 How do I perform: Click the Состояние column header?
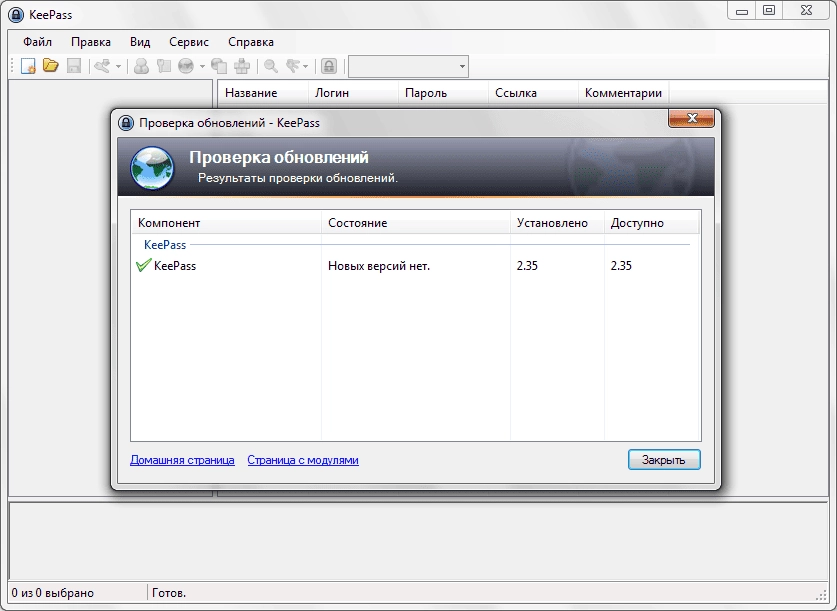(416, 223)
